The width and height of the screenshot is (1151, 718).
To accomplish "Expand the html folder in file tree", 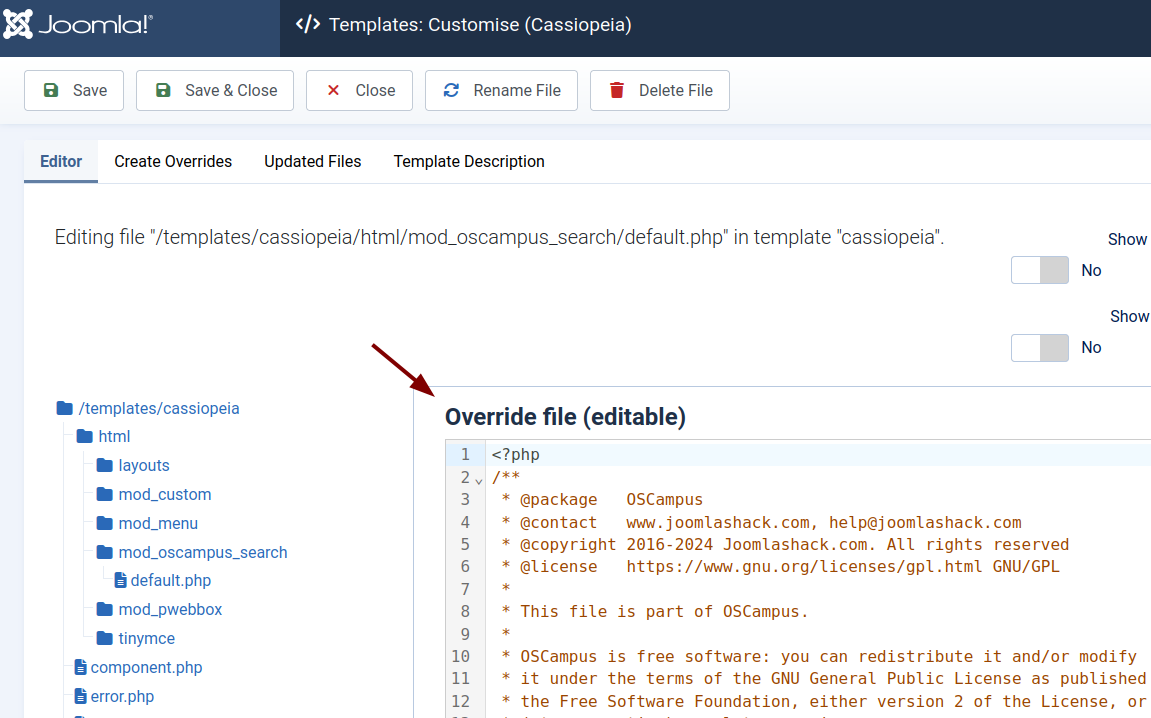I will [x=114, y=436].
